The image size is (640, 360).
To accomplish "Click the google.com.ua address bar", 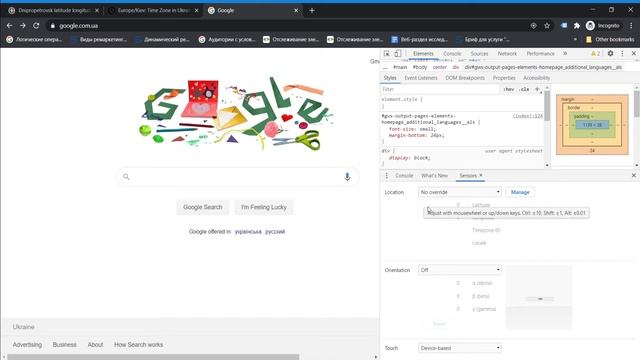I will (286, 25).
